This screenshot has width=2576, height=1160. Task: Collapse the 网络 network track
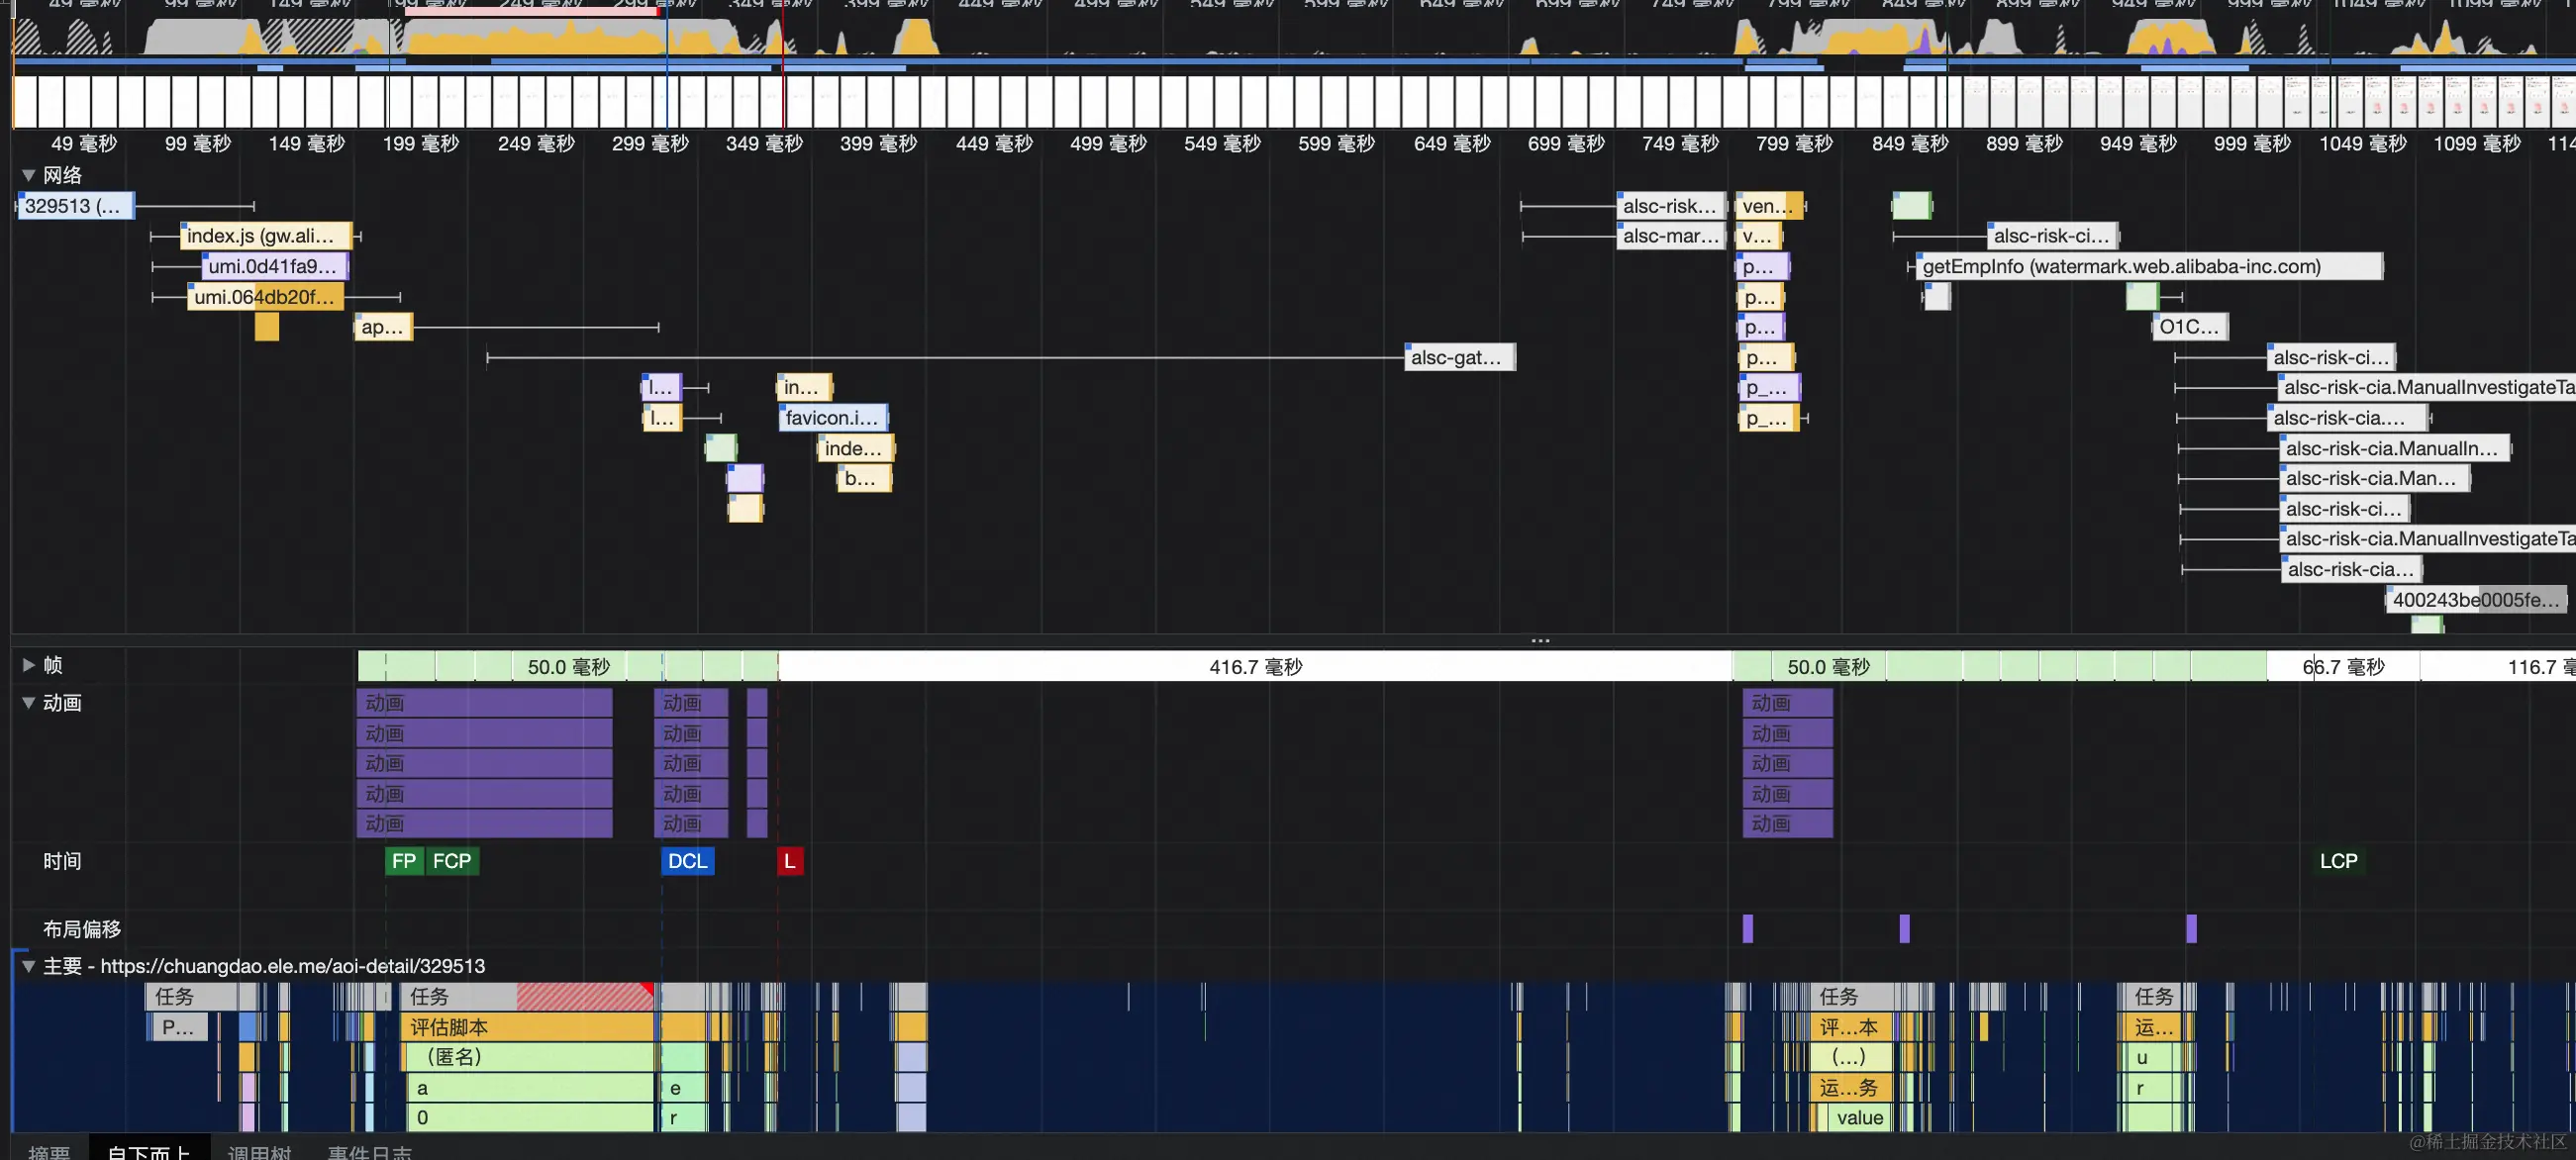[28, 175]
